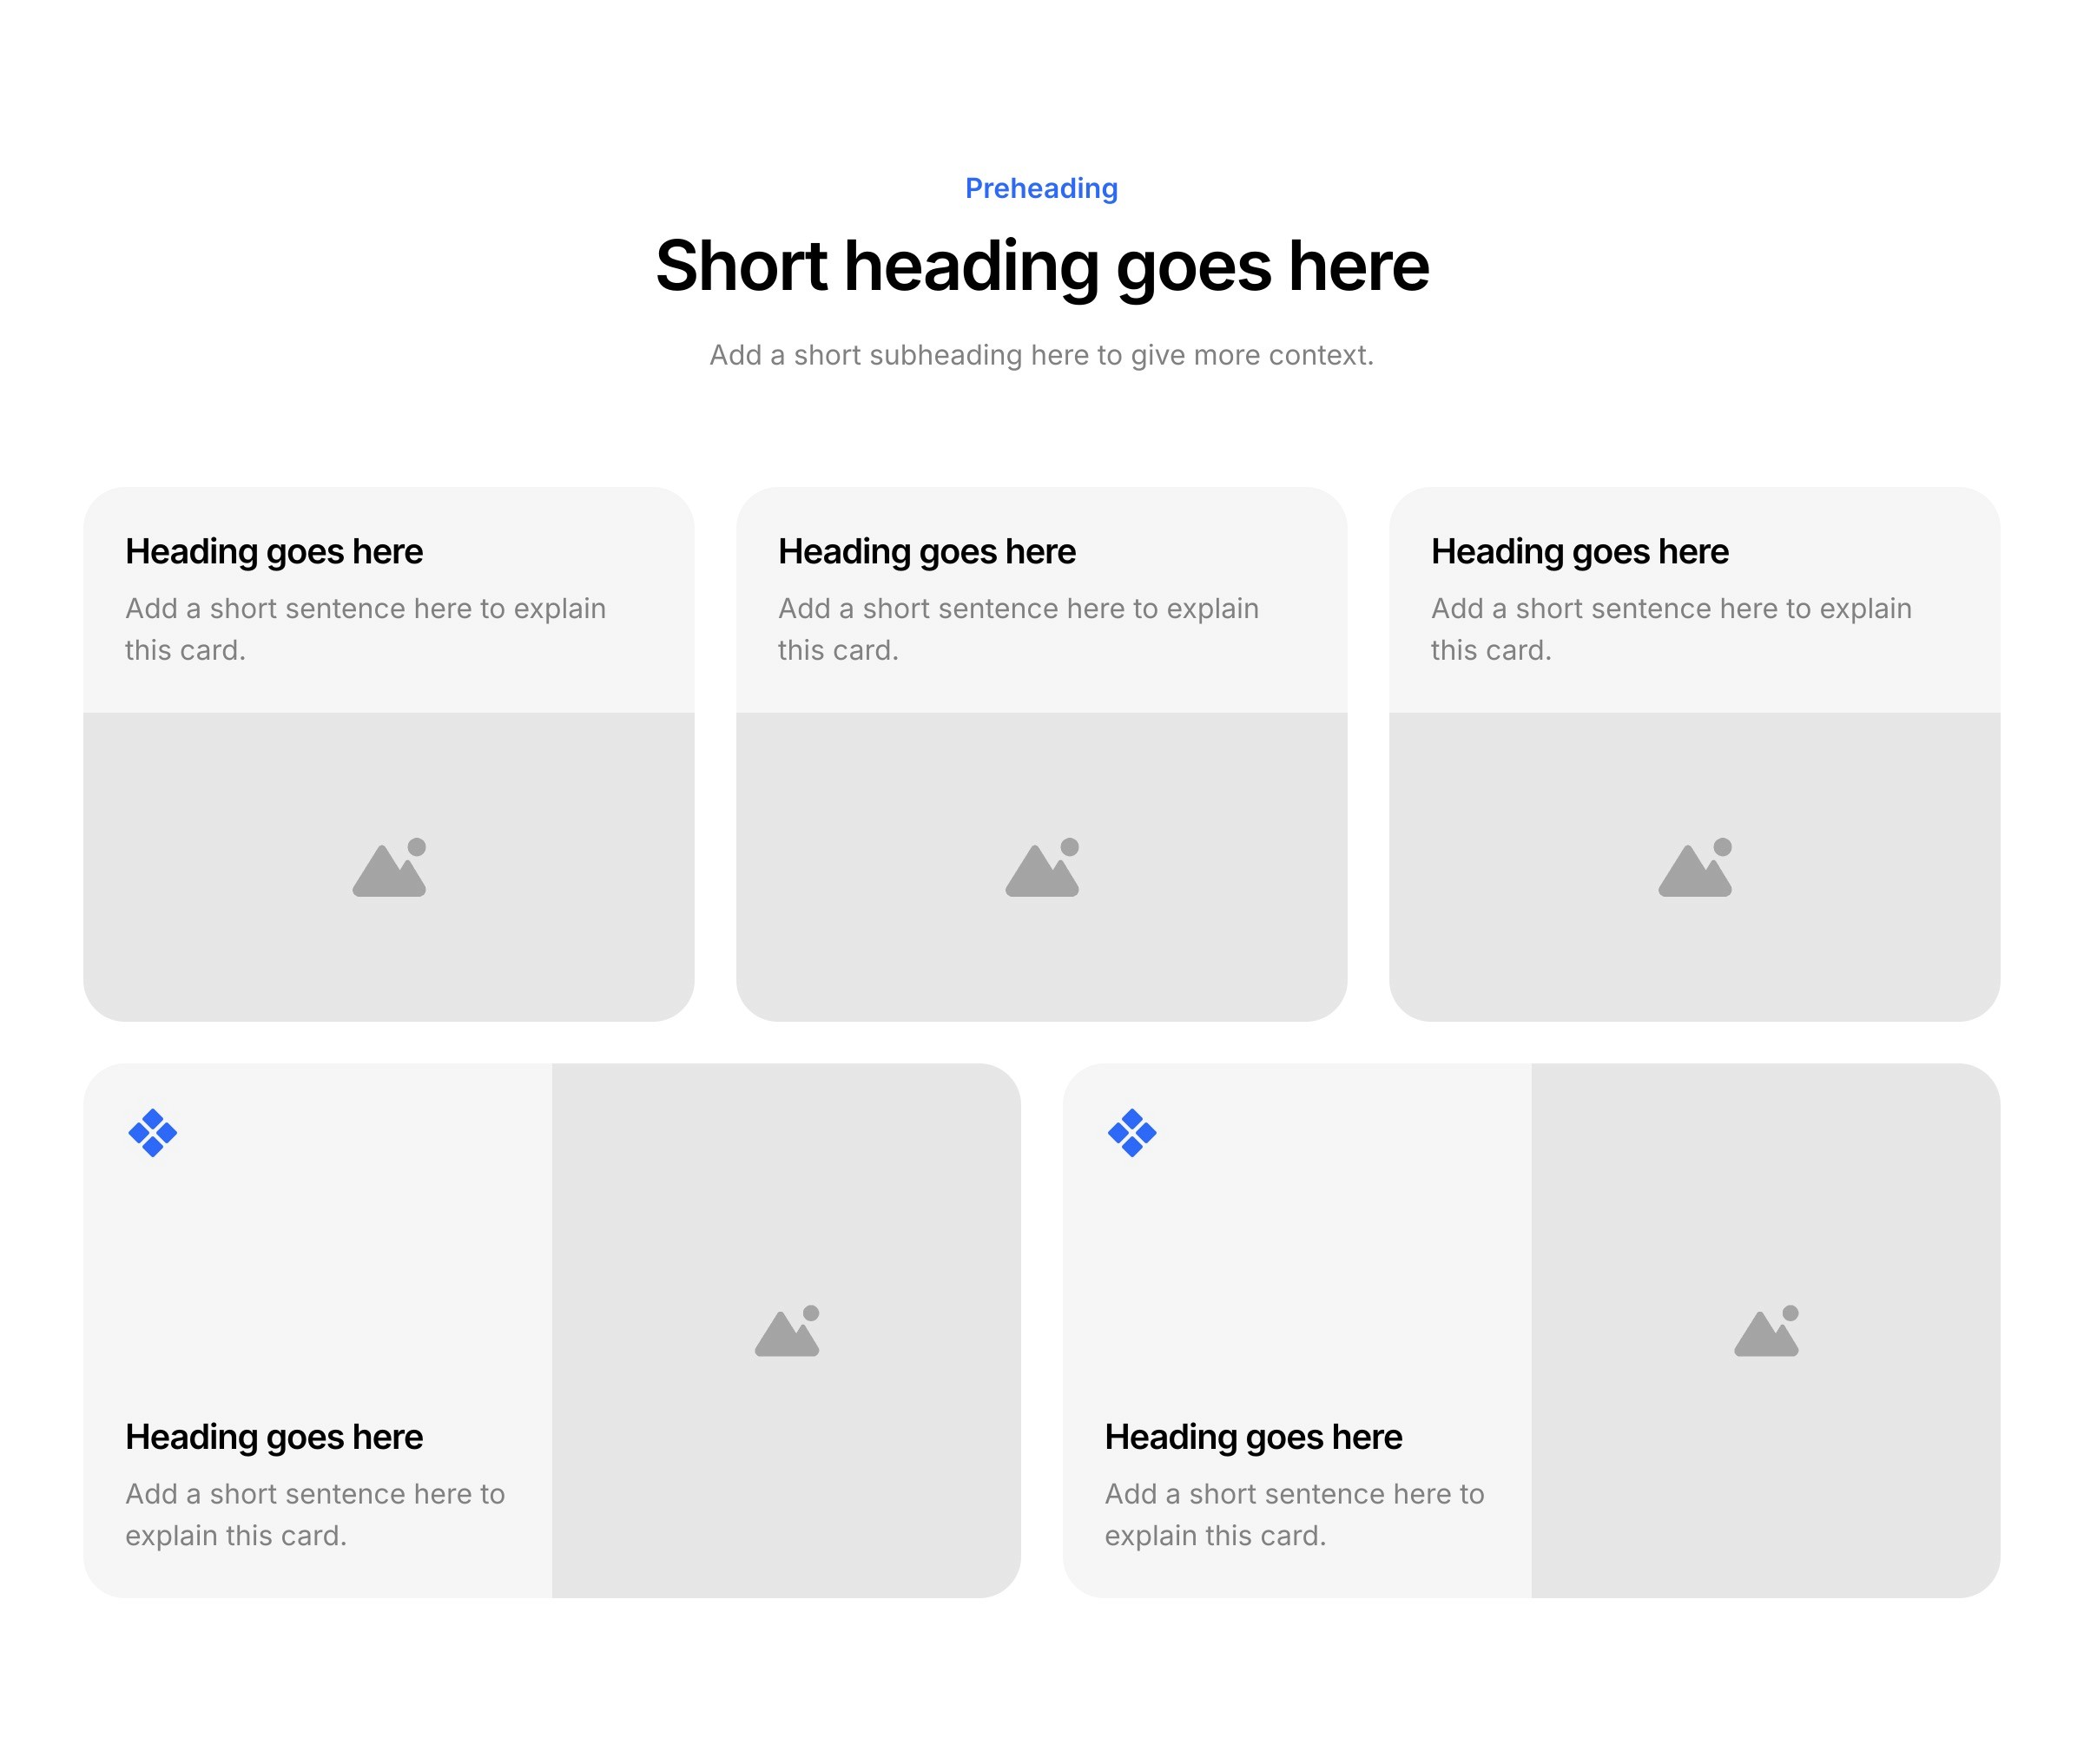The image size is (2084, 1764).
Task: Click the subheading text about more context
Action: click(x=1041, y=355)
